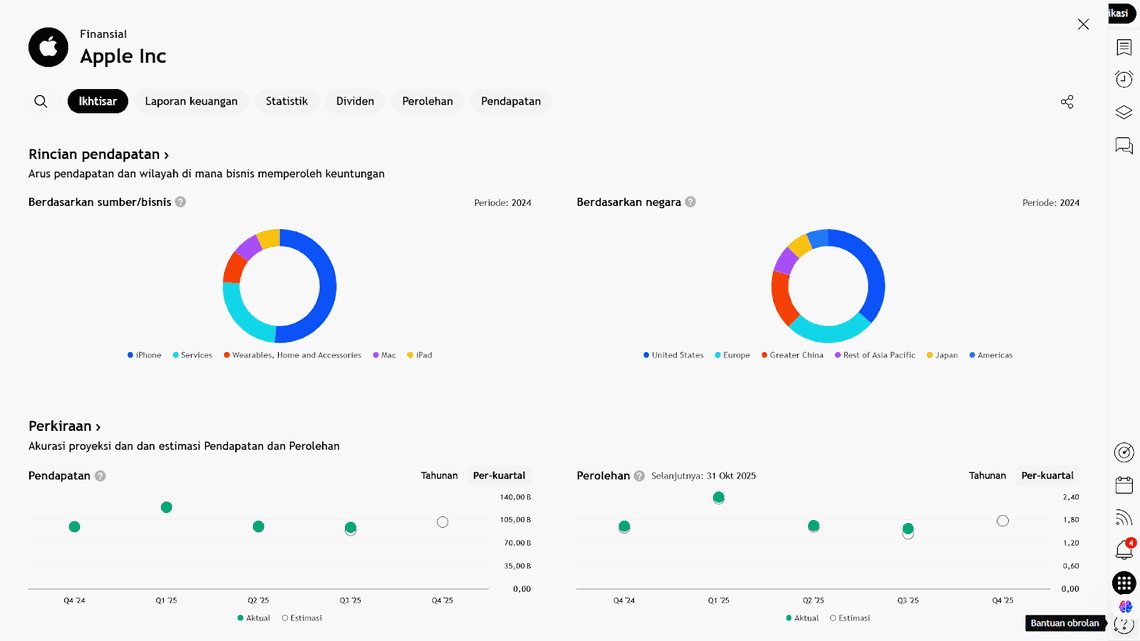
Task: Open the layers icon in right sidebar
Action: point(1124,113)
